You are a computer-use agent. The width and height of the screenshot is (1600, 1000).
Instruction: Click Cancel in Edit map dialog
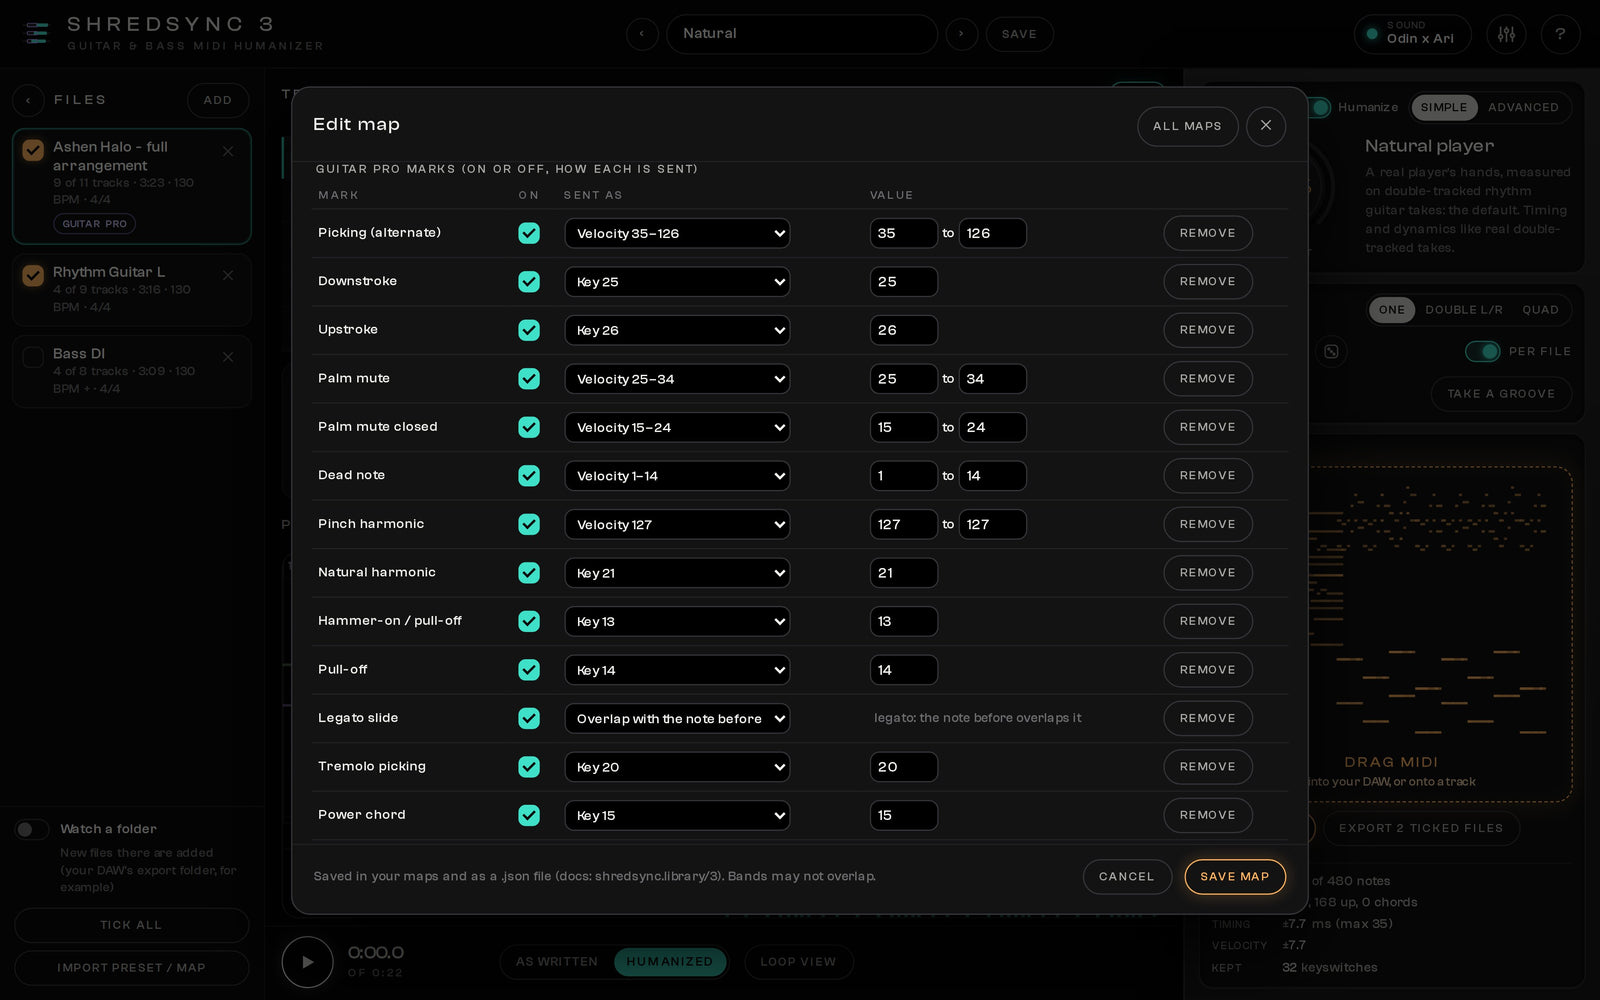pyautogui.click(x=1127, y=877)
